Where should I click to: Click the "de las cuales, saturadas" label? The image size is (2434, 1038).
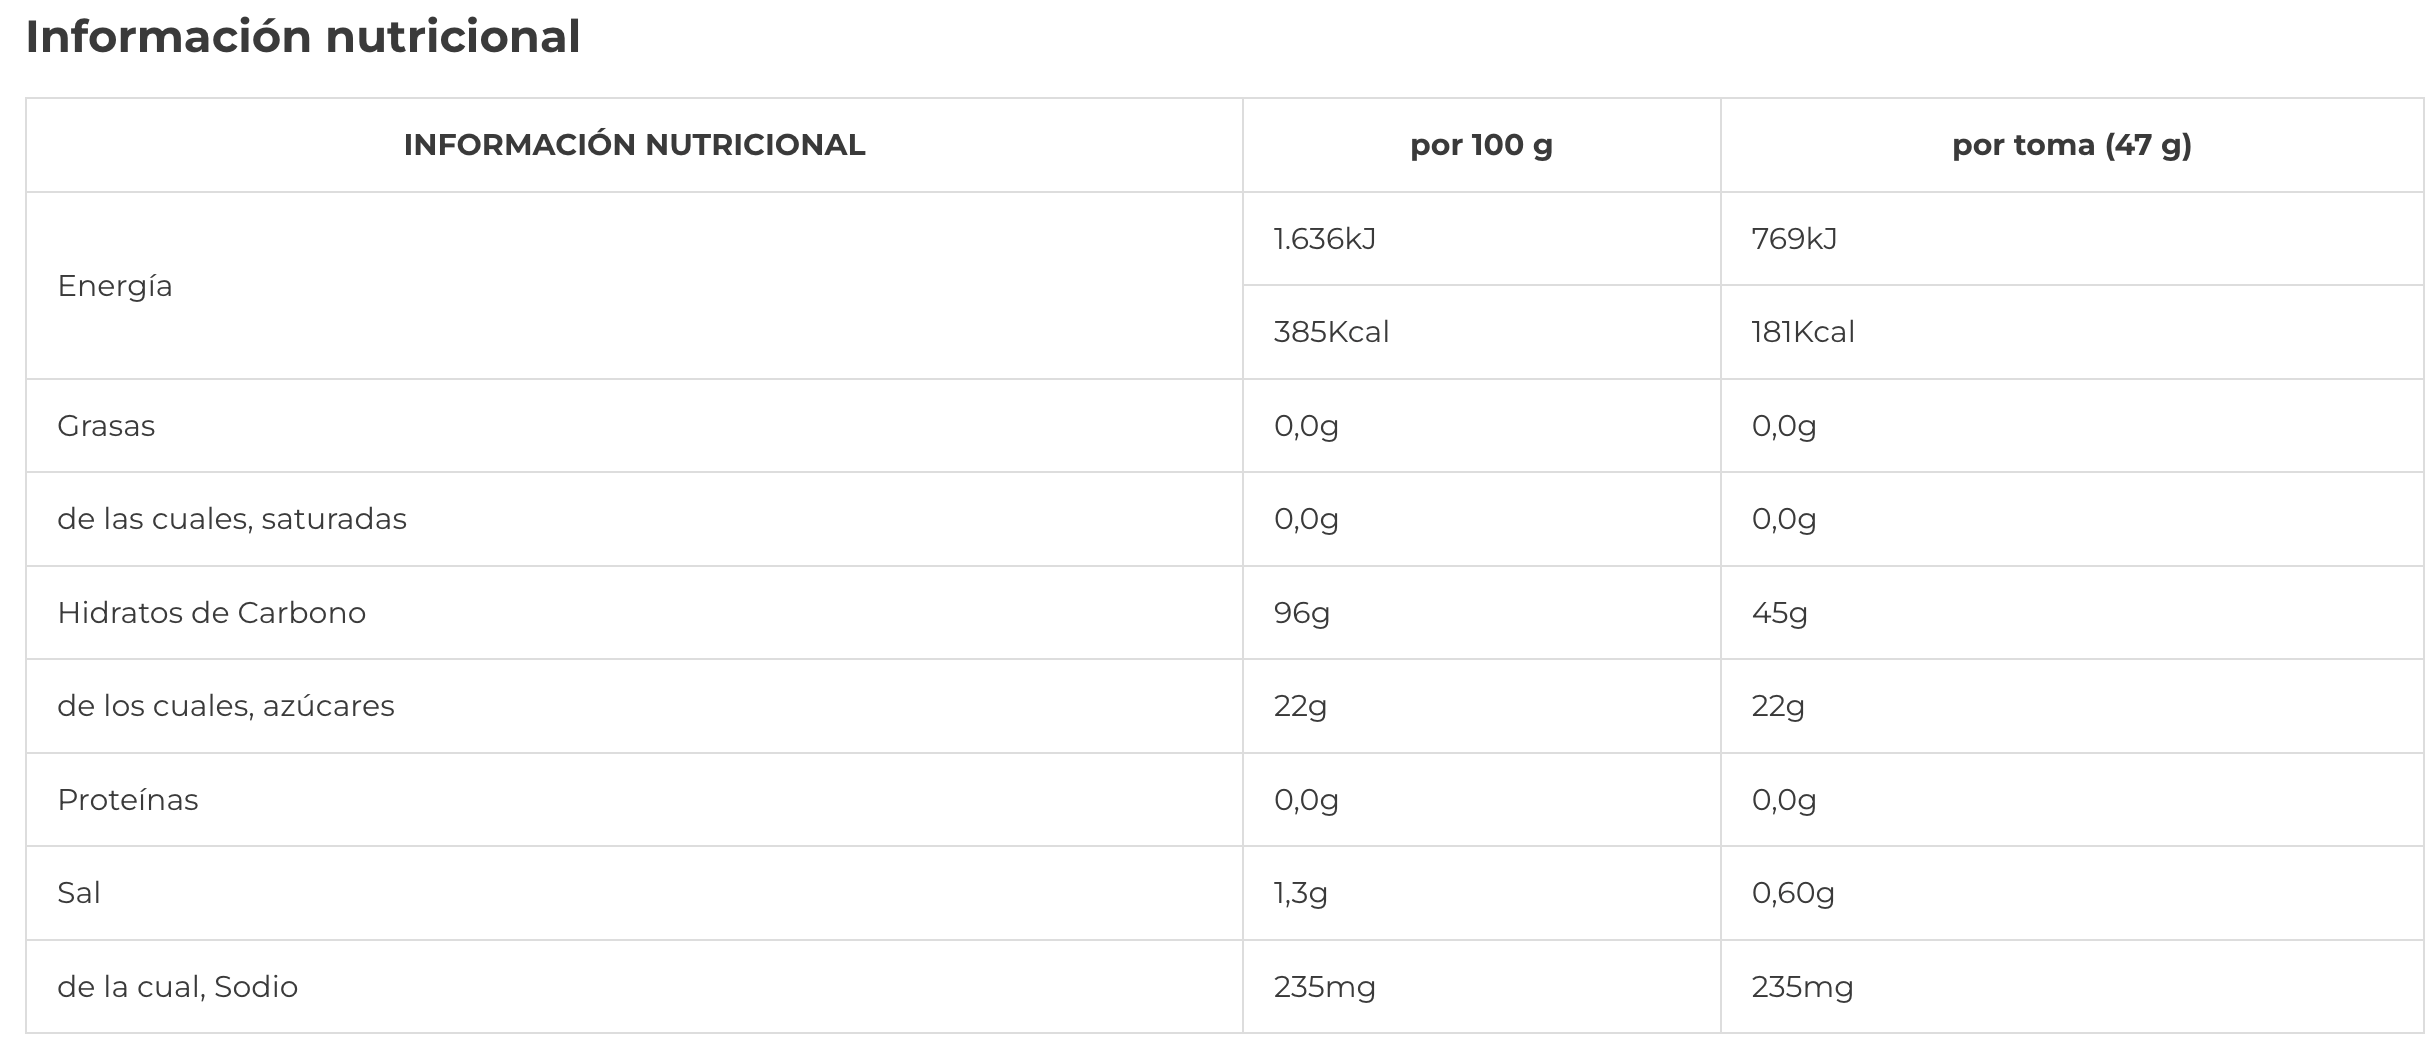(232, 519)
